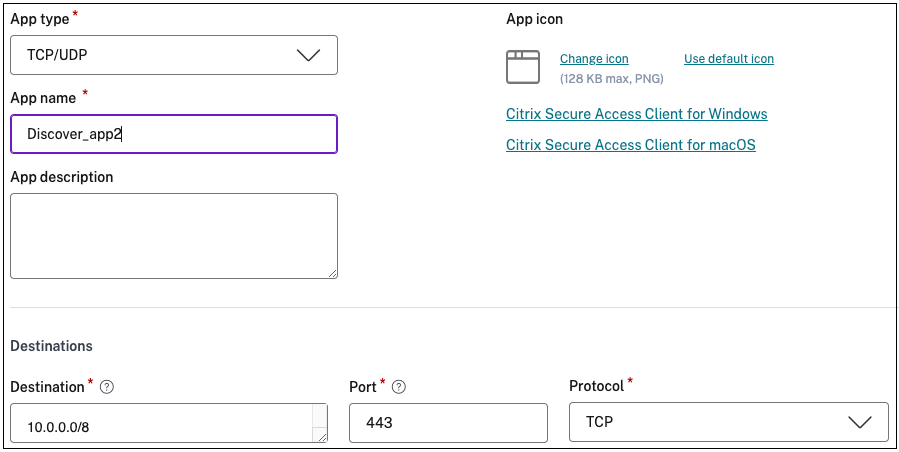Image resolution: width=899 pixels, height=452 pixels.
Task: Click the Destinations section heading
Action: [51, 346]
